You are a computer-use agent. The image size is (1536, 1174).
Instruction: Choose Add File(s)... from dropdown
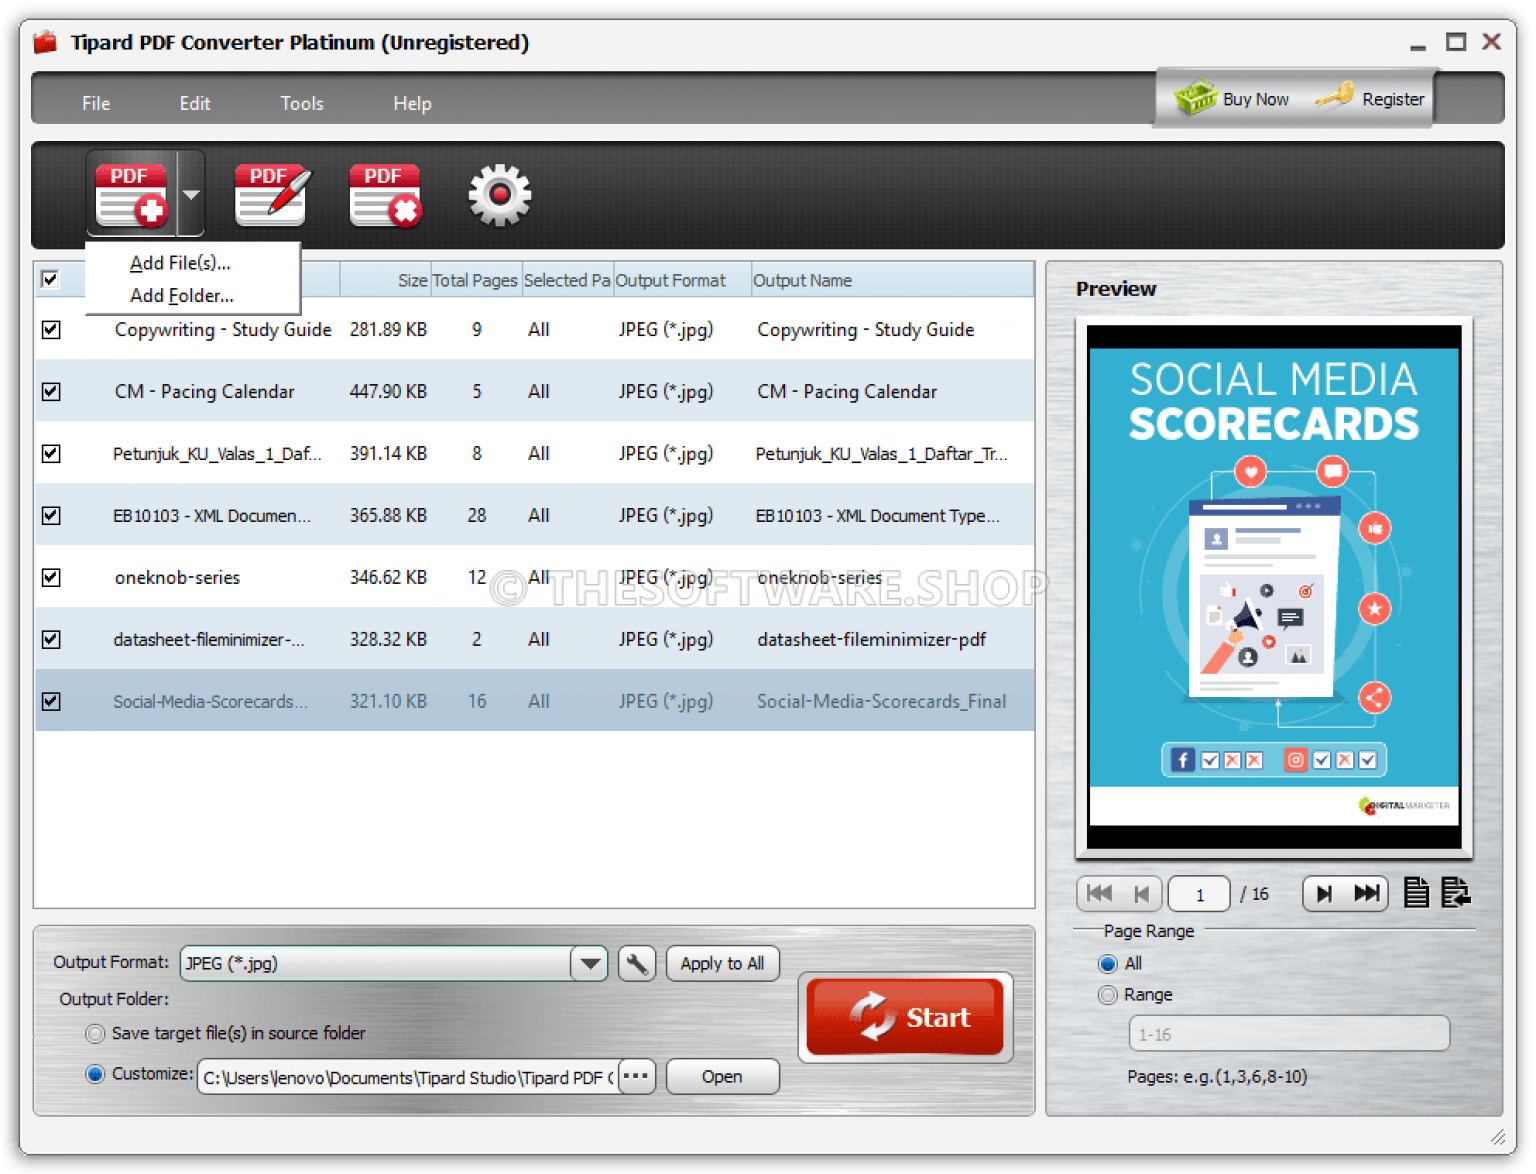[180, 263]
